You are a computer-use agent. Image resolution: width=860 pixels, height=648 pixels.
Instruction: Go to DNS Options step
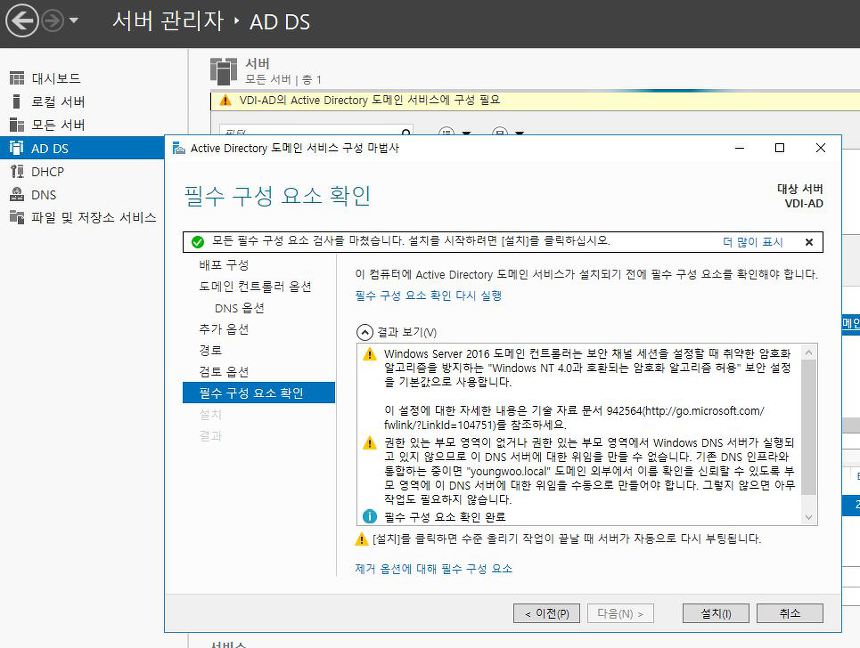coord(240,308)
